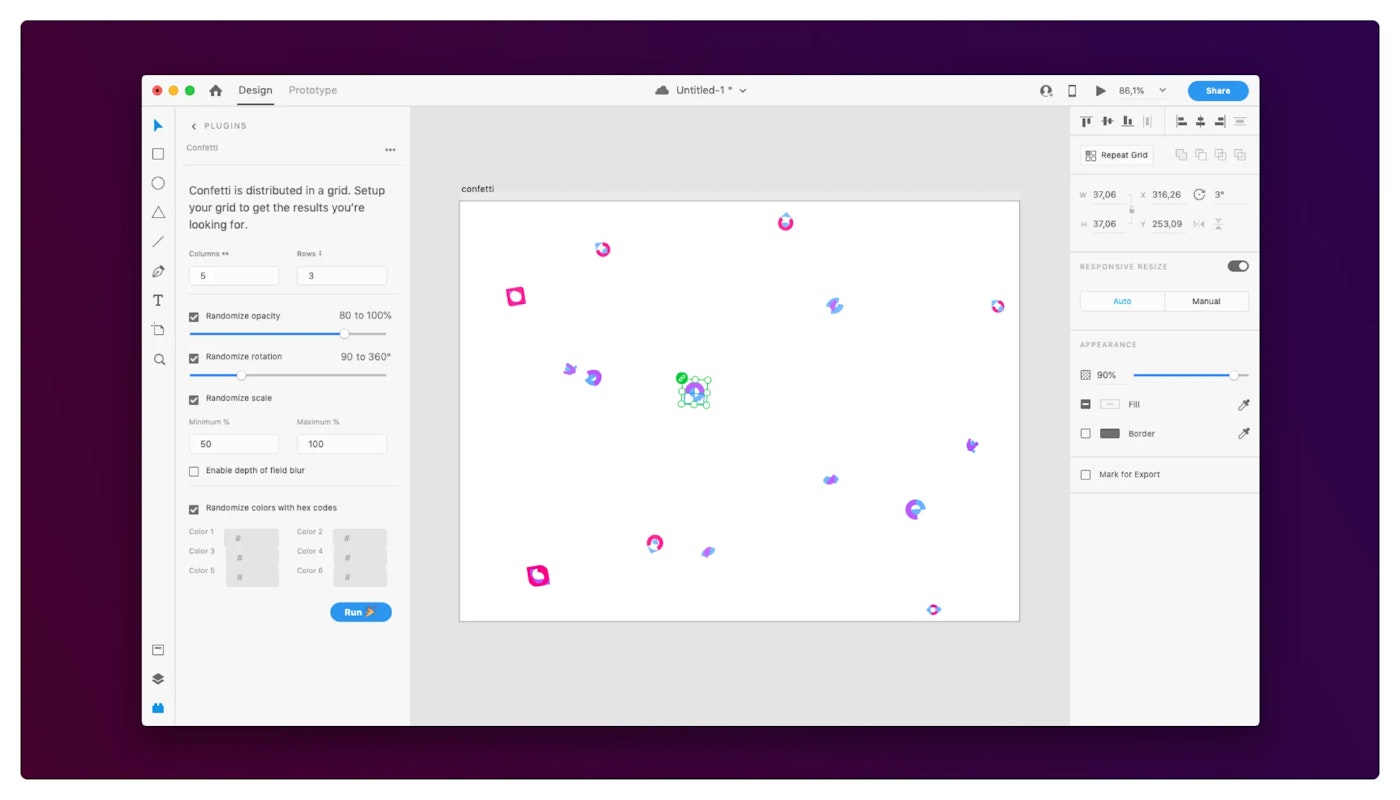Go back to Plugins list
Viewport: 1400px width, 800px height.
pyautogui.click(x=194, y=126)
